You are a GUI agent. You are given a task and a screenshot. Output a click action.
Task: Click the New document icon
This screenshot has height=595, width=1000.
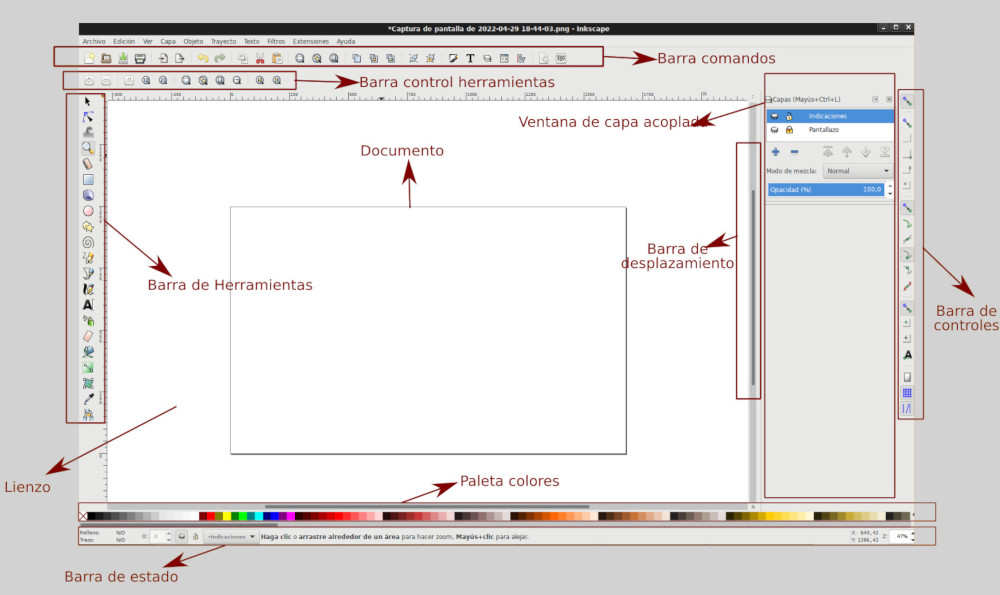89,58
